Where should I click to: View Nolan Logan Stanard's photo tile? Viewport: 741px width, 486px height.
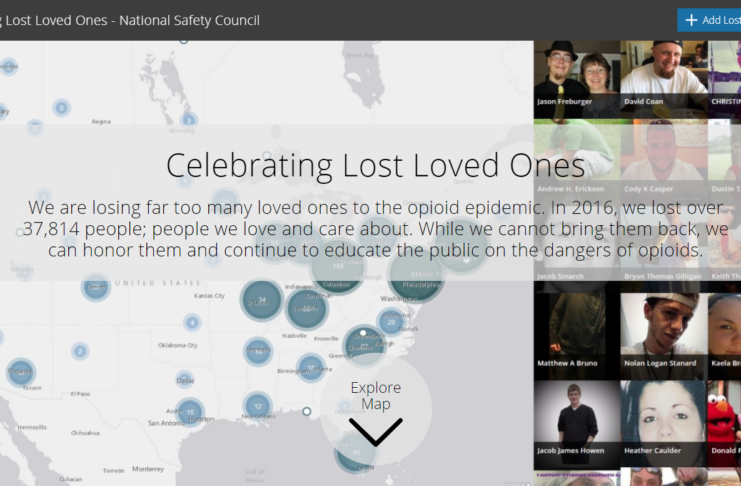(x=664, y=336)
